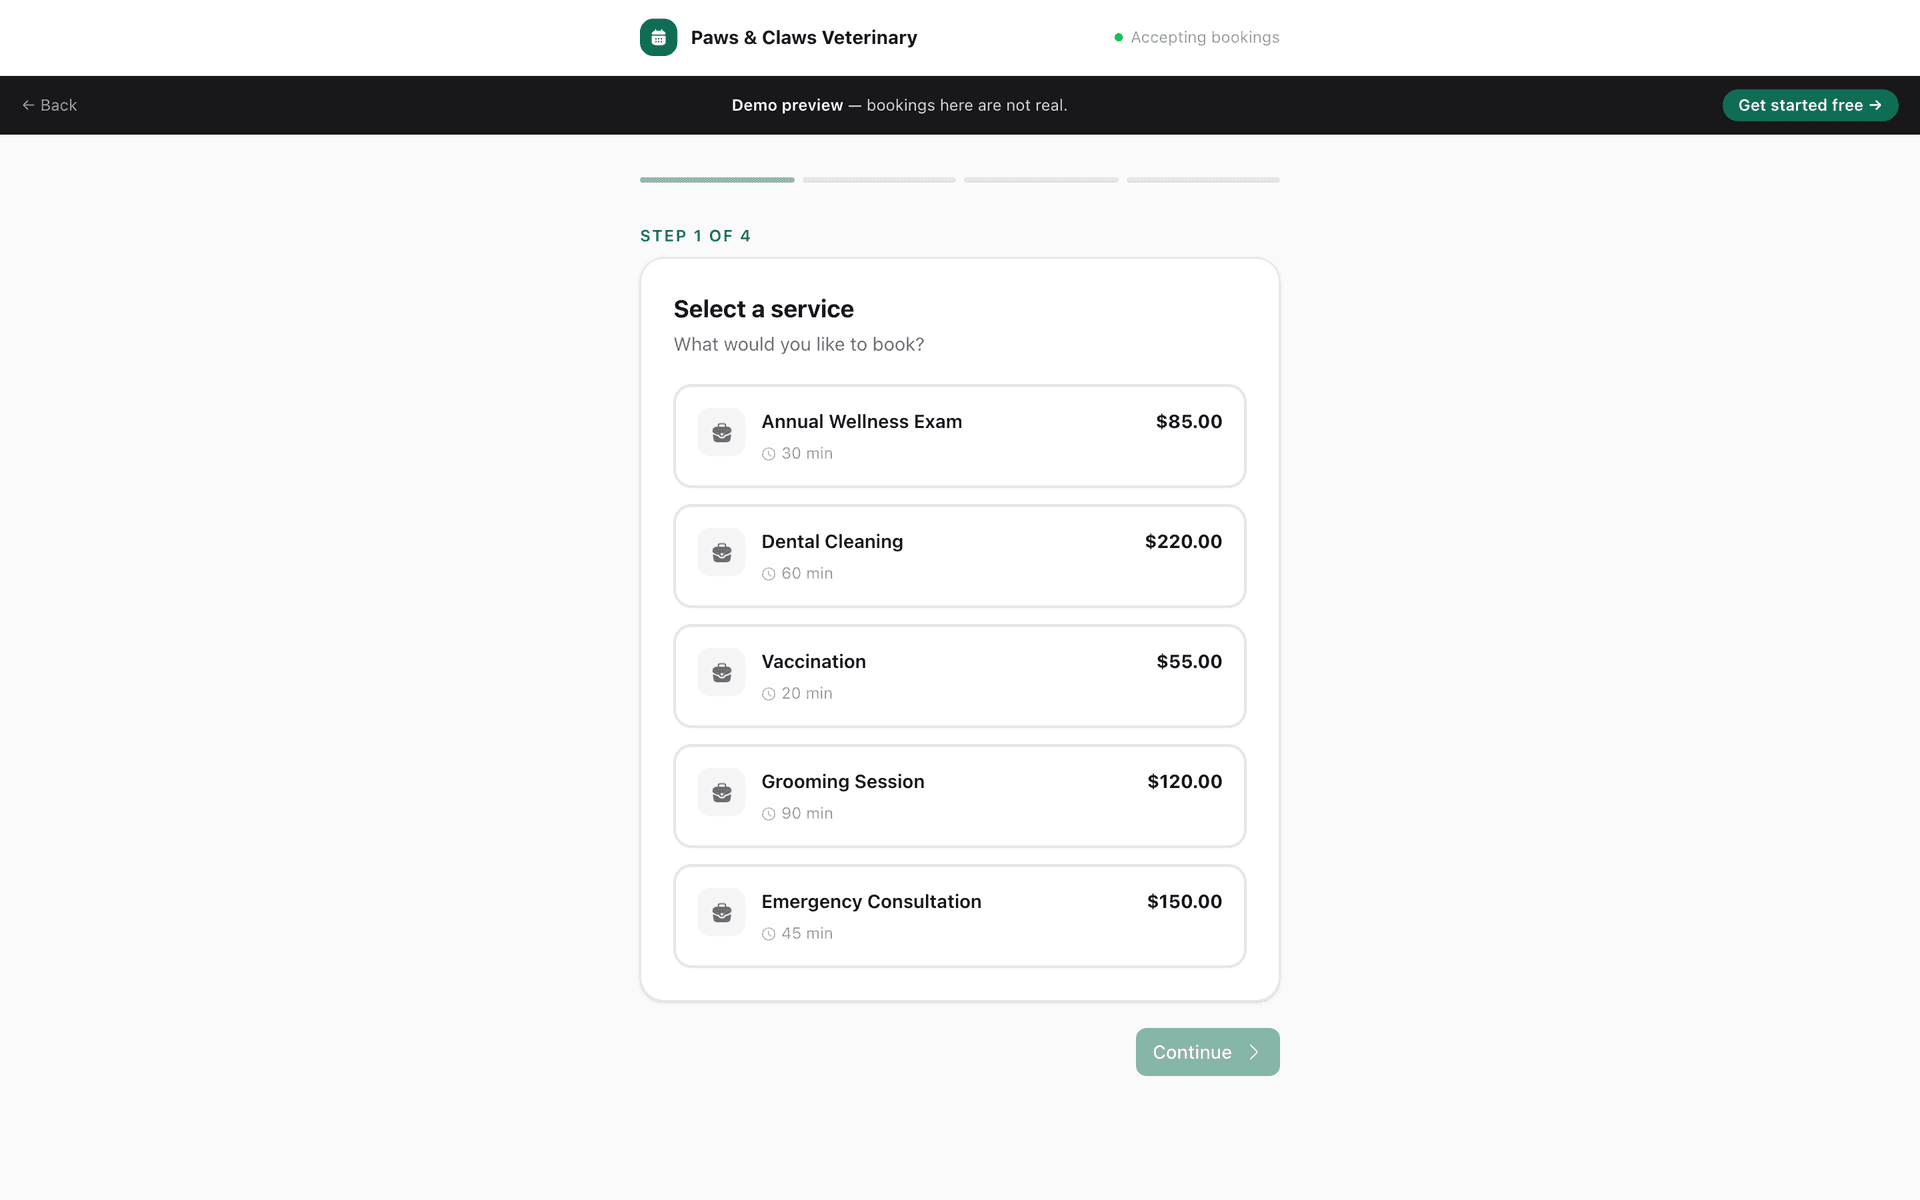Select the Annual Wellness Exam service
The image size is (1920, 1200).
coord(959,436)
